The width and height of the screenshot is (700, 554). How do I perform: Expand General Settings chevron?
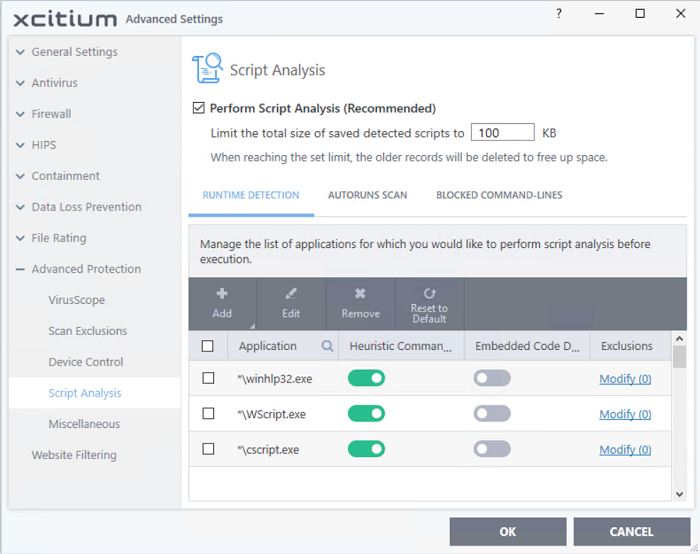coord(20,52)
